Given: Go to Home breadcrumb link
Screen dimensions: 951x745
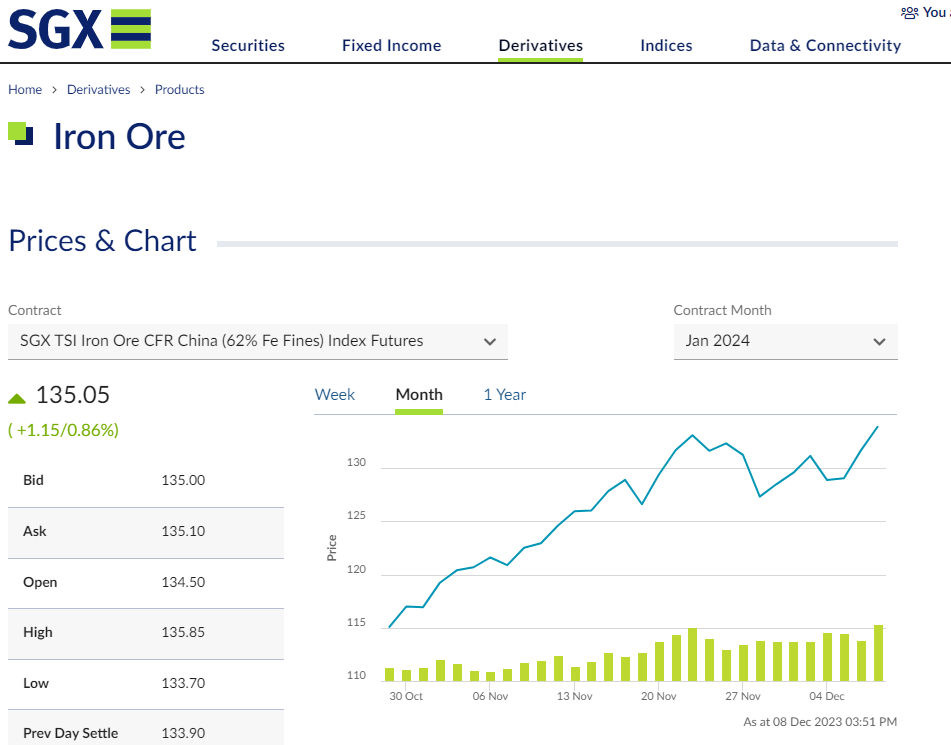Looking at the screenshot, I should (x=25, y=89).
